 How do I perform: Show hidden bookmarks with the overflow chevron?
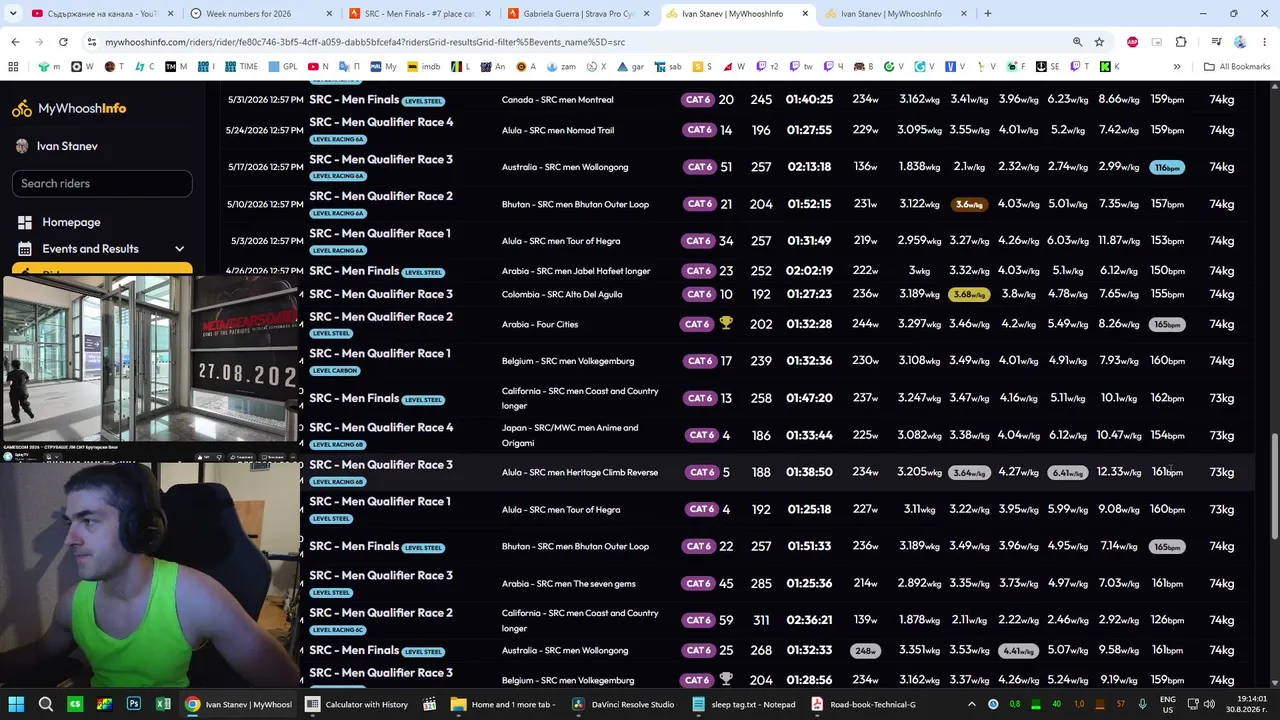(x=1177, y=67)
